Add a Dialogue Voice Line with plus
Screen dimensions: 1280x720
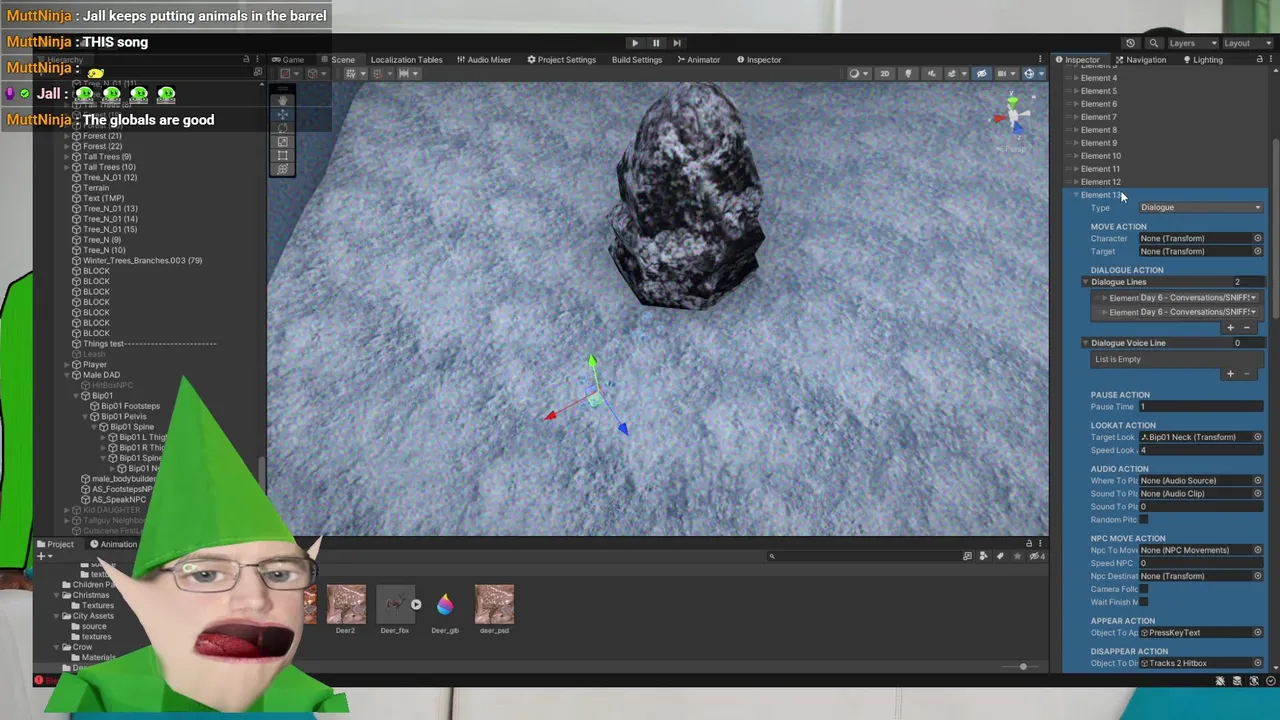[x=1231, y=374]
